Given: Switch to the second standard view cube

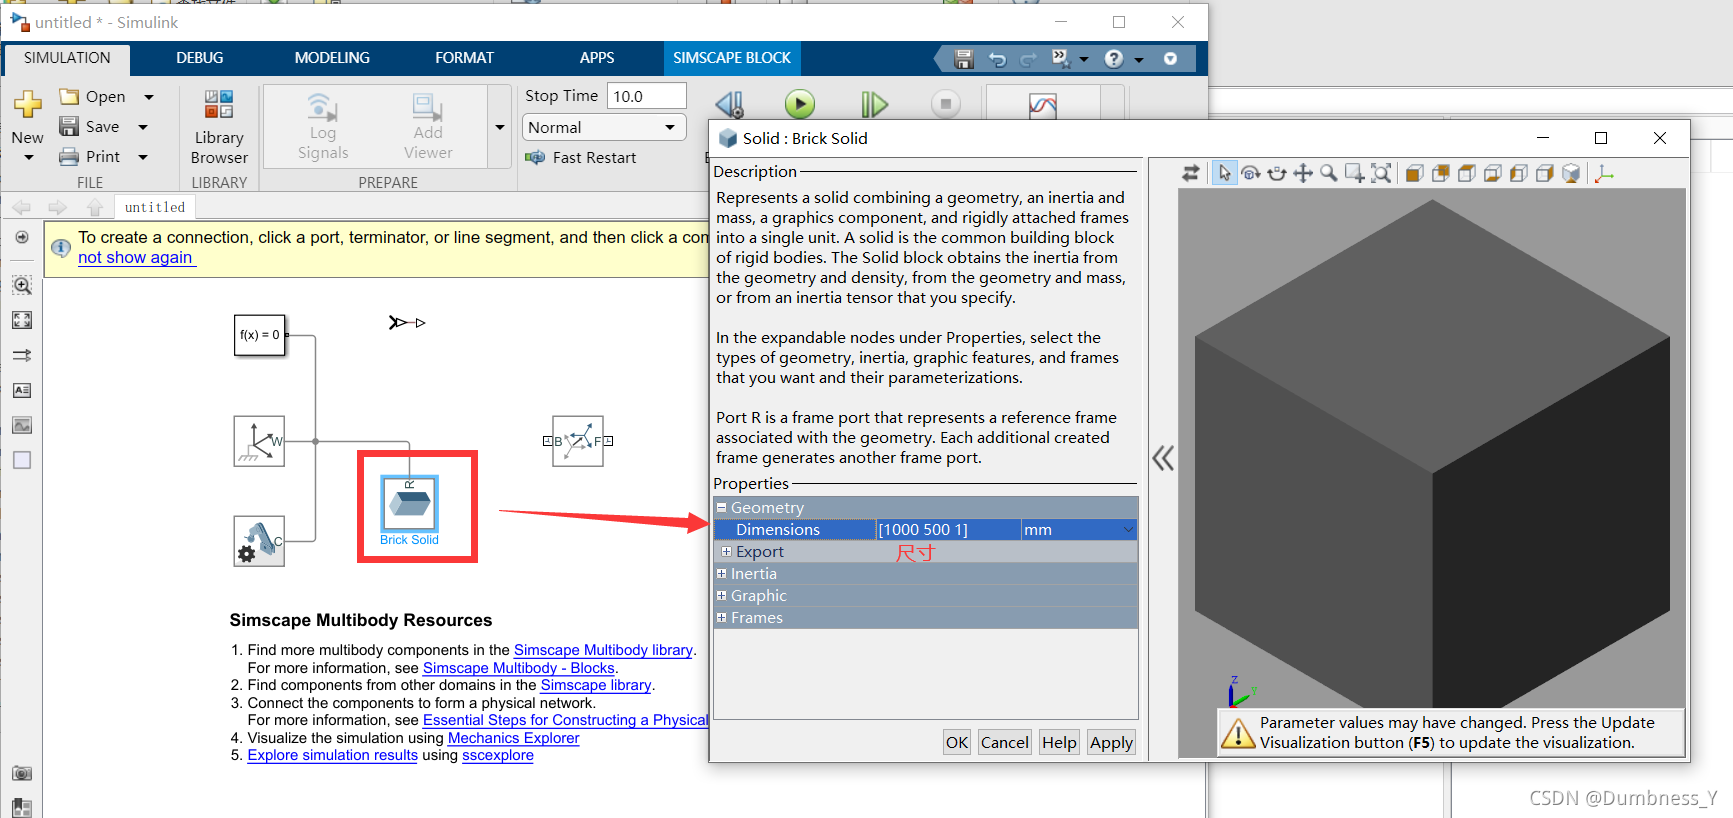Looking at the screenshot, I should (1440, 173).
